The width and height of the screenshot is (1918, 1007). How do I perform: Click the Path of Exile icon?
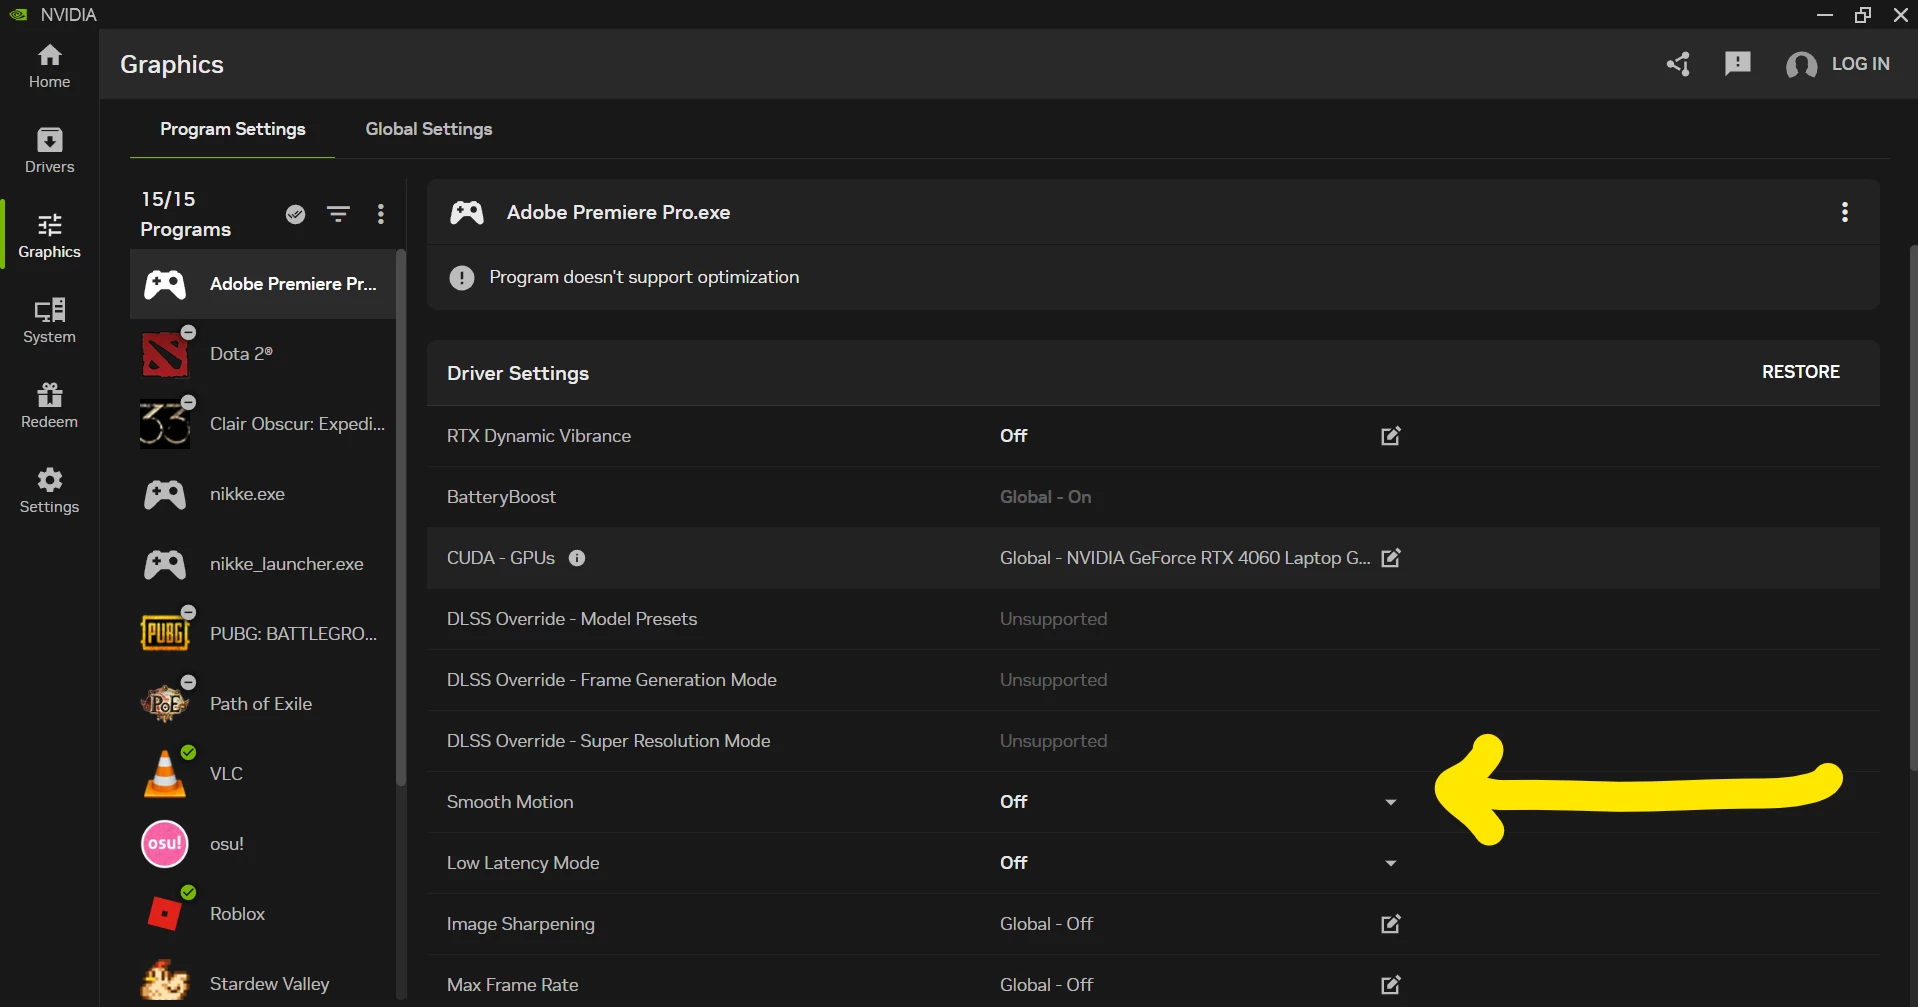click(165, 704)
